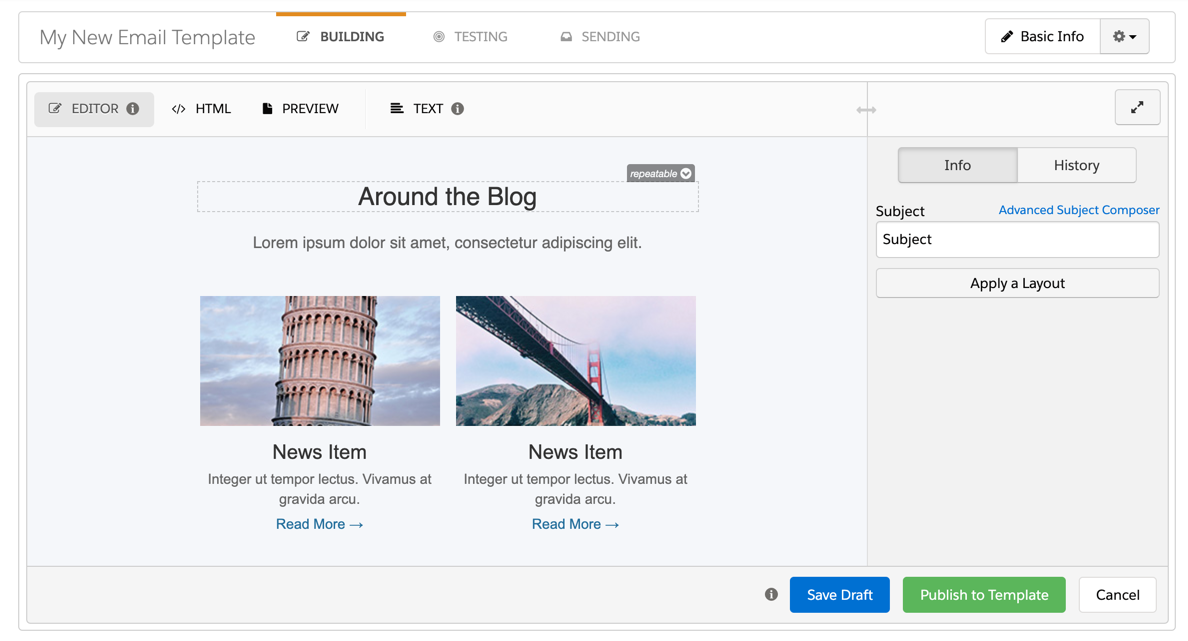Click the Save Draft button

click(x=839, y=595)
